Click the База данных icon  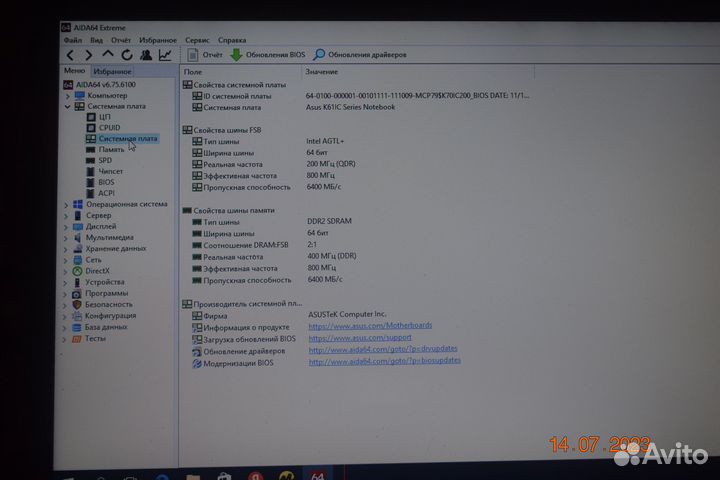point(77,328)
